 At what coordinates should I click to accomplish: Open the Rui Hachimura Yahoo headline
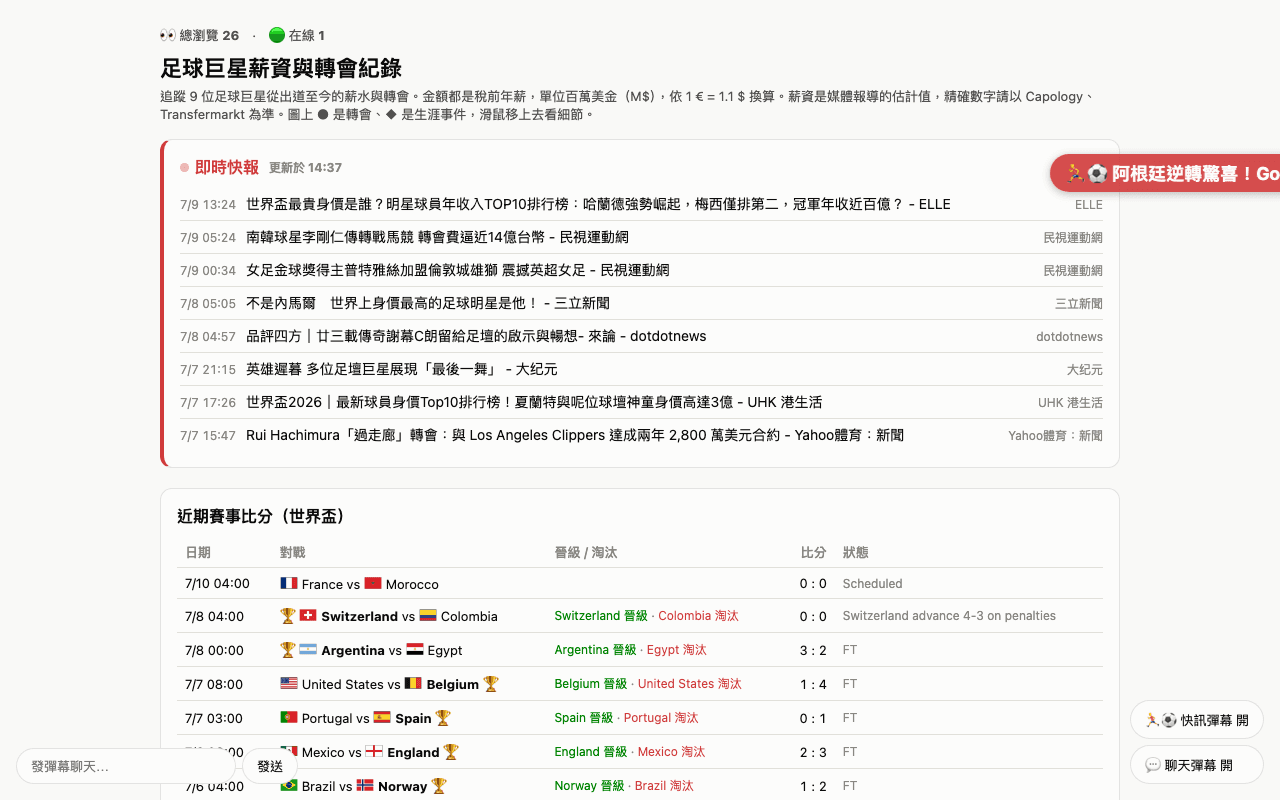[575, 435]
